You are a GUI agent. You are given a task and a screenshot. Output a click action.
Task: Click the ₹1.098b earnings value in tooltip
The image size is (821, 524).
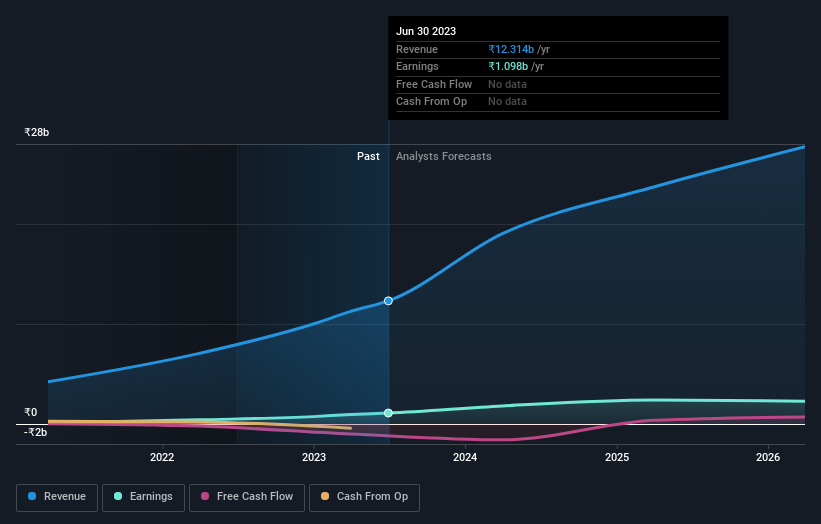click(508, 66)
